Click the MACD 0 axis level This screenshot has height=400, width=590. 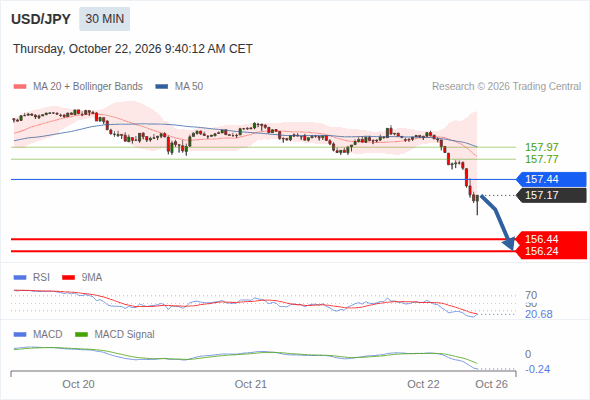click(528, 354)
